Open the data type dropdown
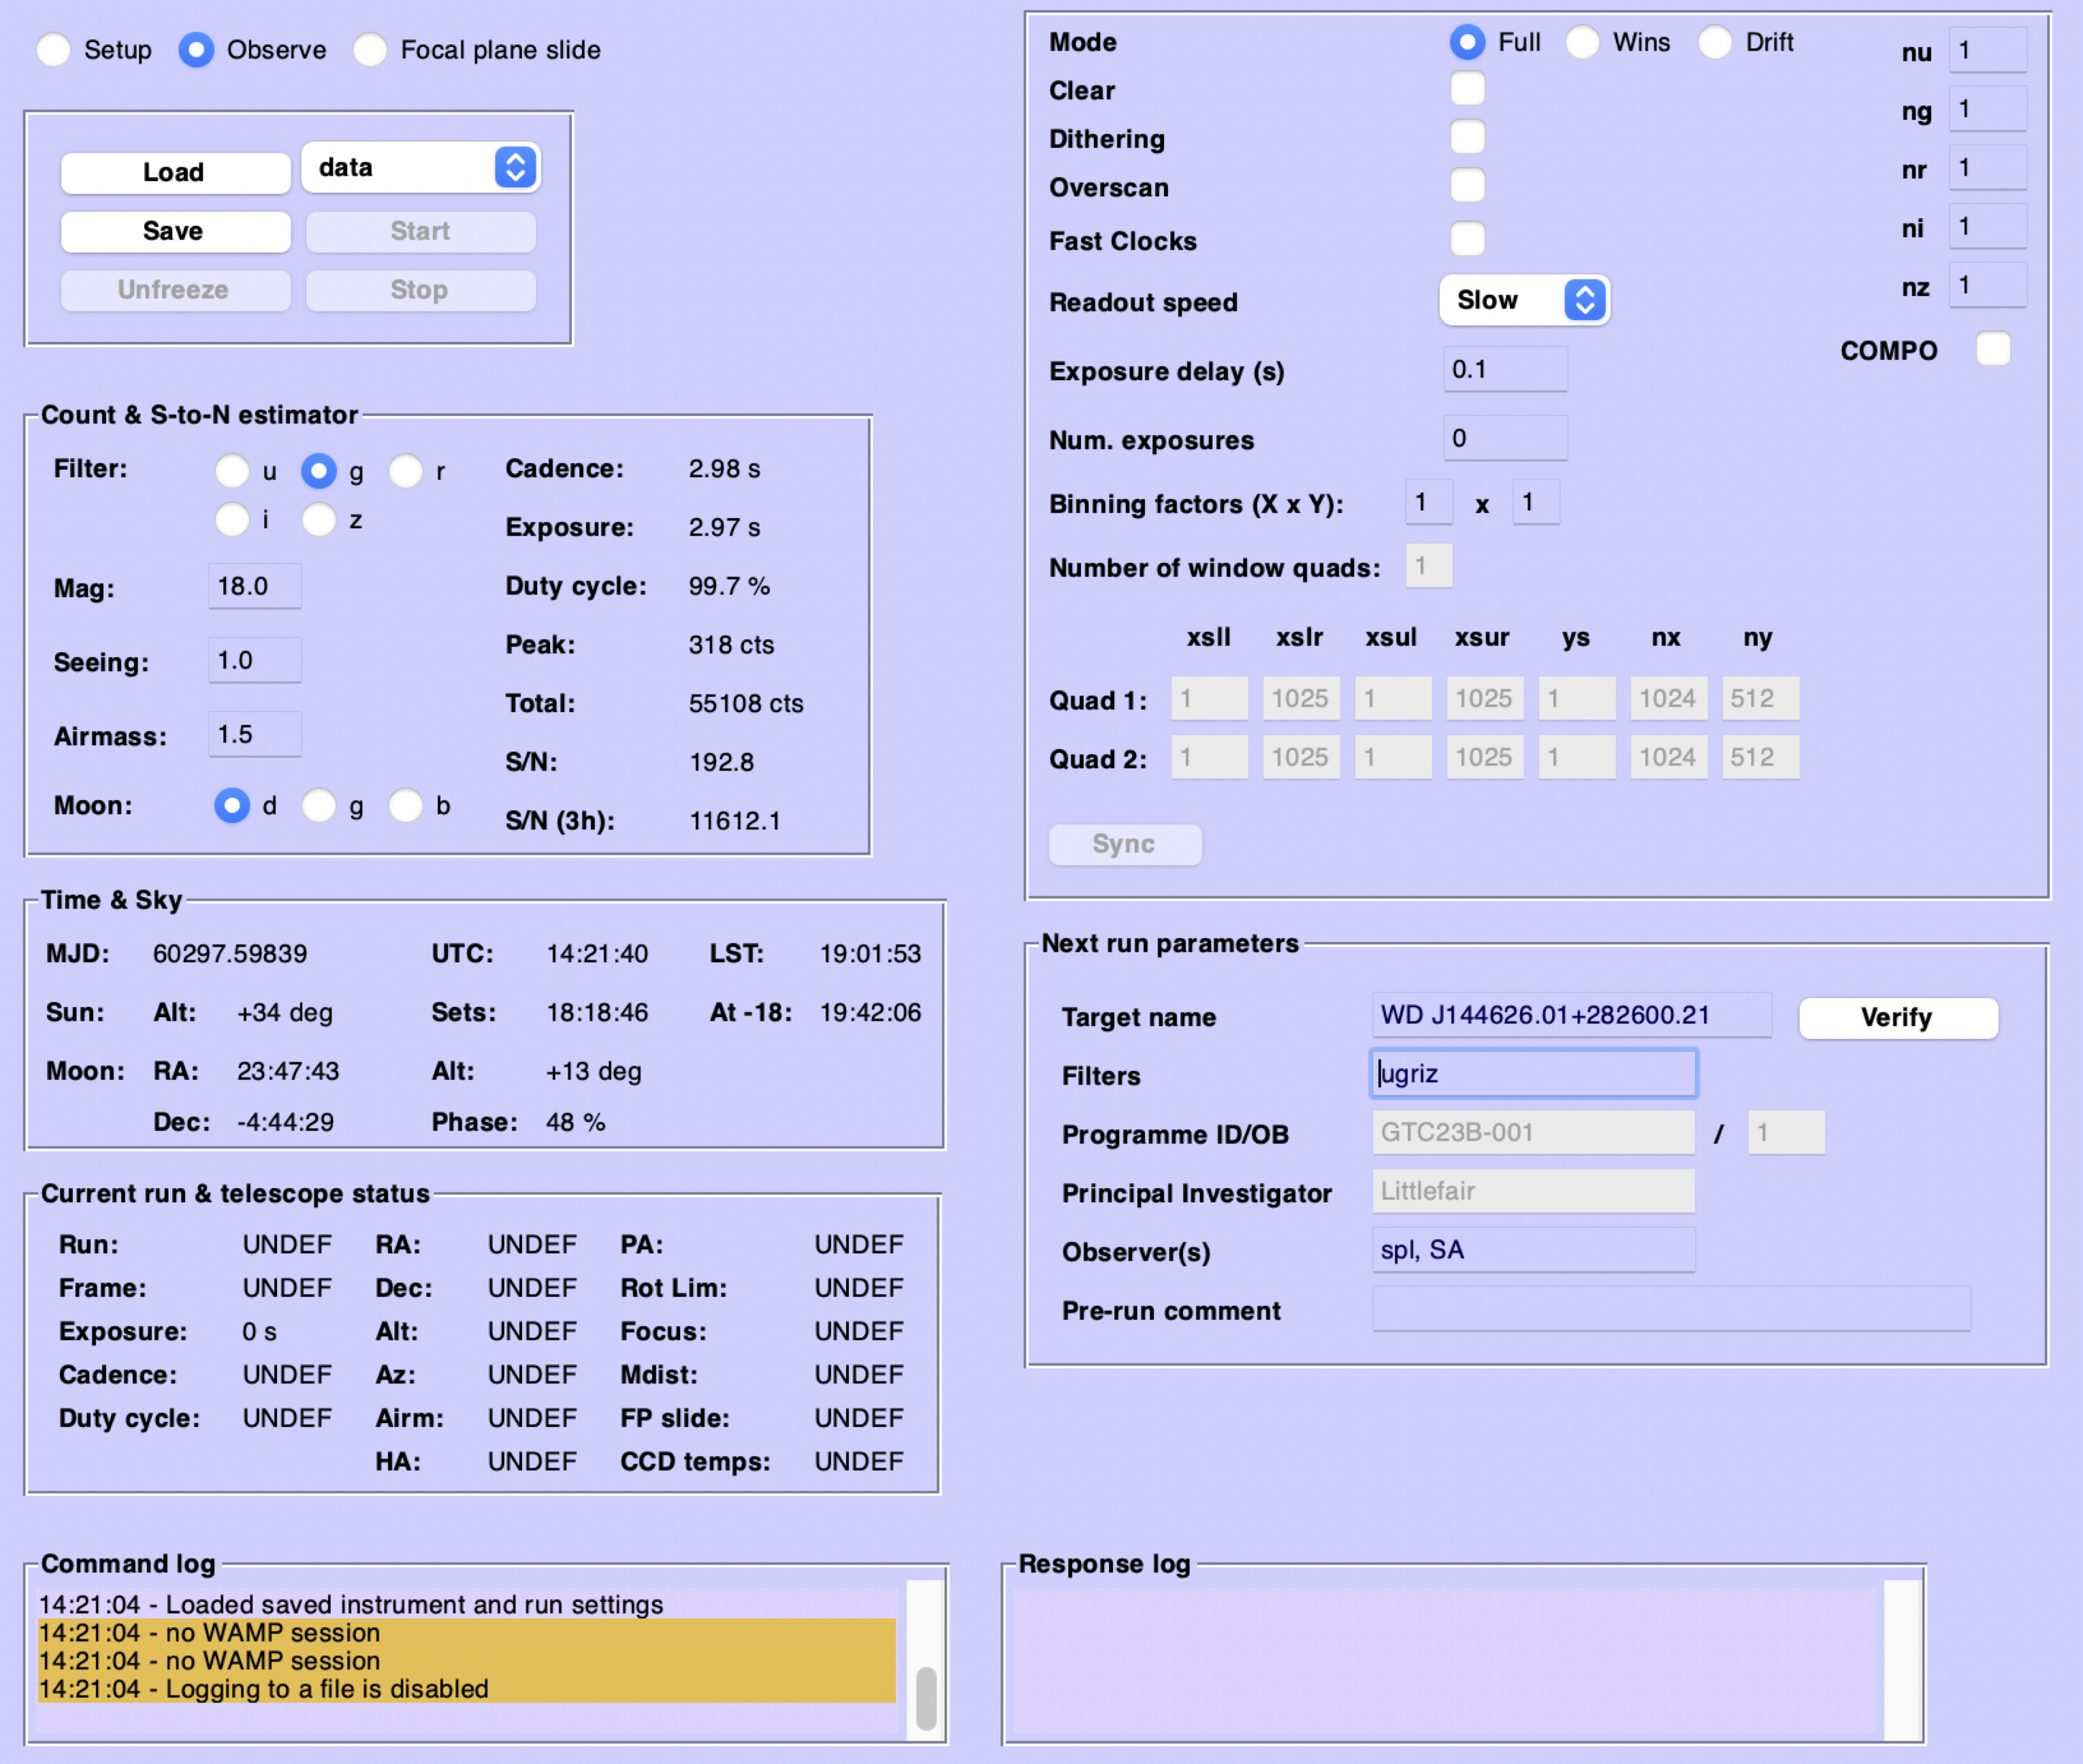Image resolution: width=2083 pixels, height=1764 pixels. pyautogui.click(x=420, y=168)
